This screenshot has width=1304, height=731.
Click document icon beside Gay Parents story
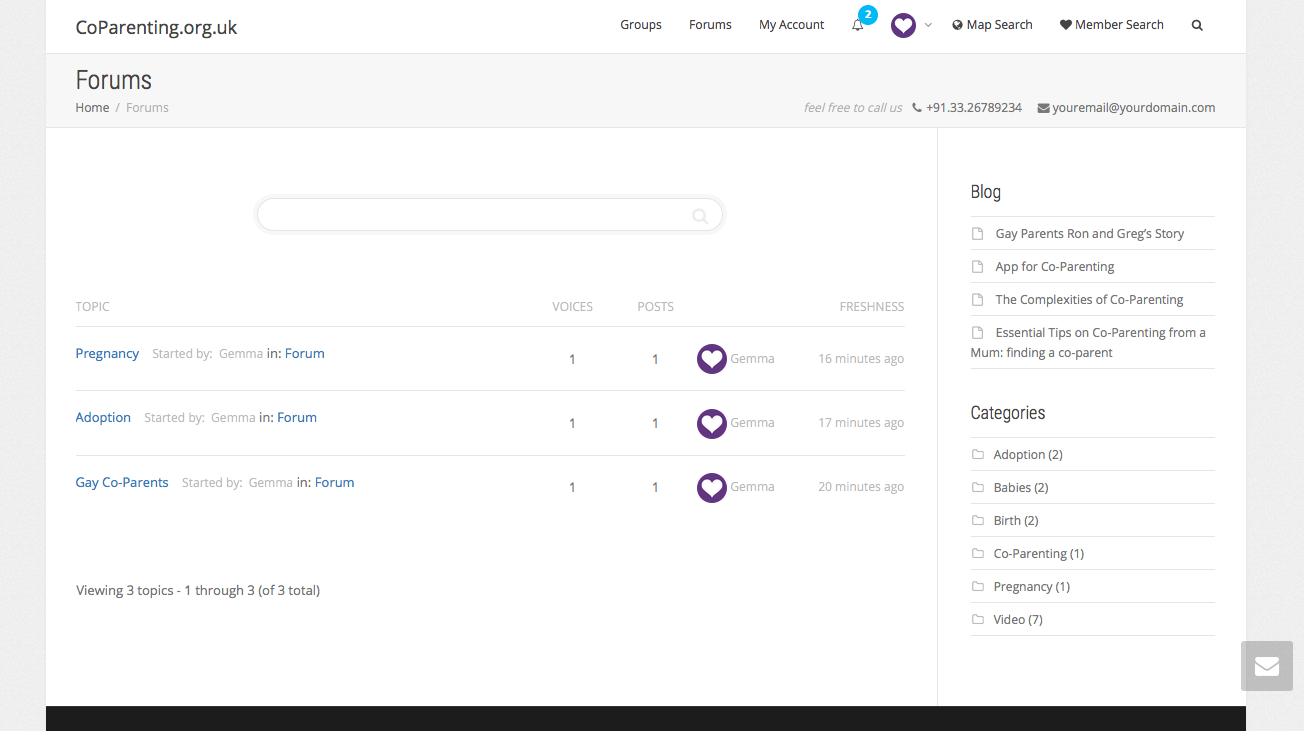coord(978,234)
